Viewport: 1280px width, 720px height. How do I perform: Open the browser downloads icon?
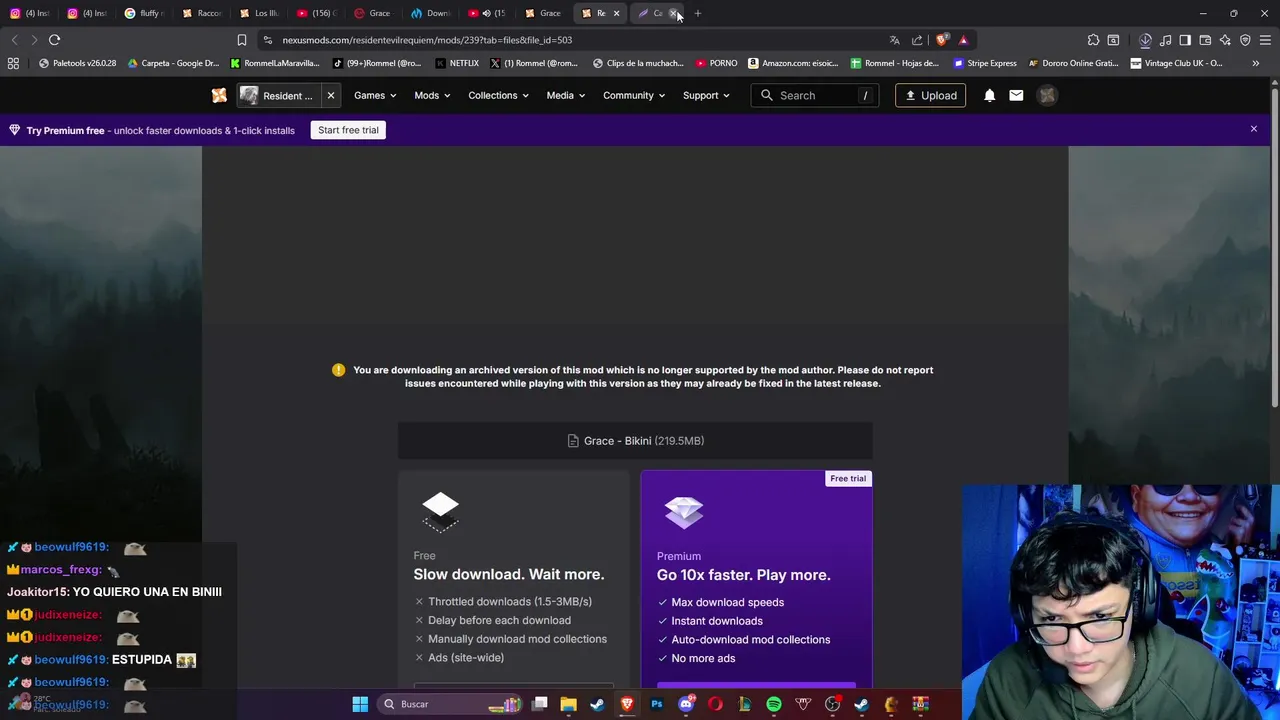[1145, 40]
